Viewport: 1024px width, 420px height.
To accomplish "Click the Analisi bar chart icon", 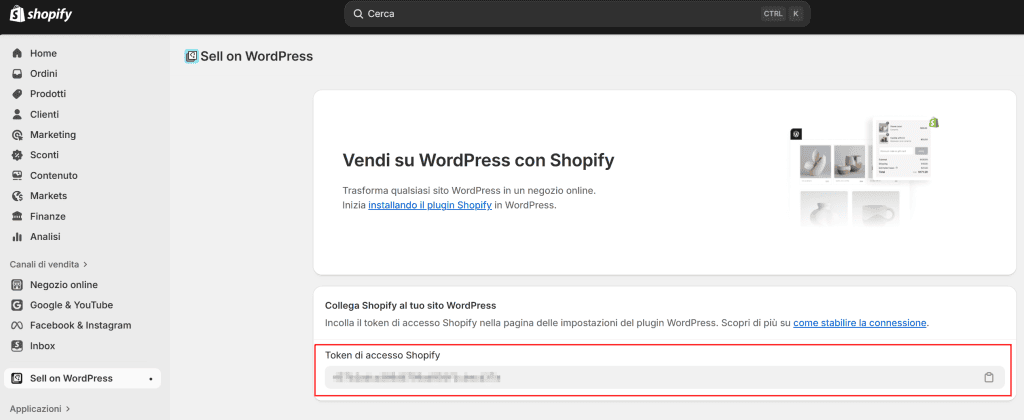I will click(18, 236).
